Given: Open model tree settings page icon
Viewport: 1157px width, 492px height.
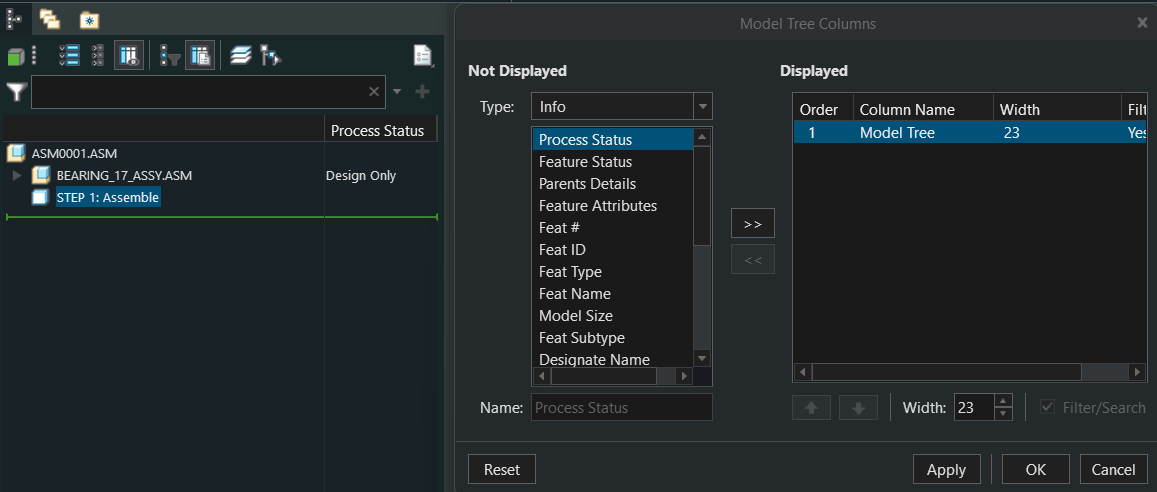Looking at the screenshot, I should (x=423, y=56).
